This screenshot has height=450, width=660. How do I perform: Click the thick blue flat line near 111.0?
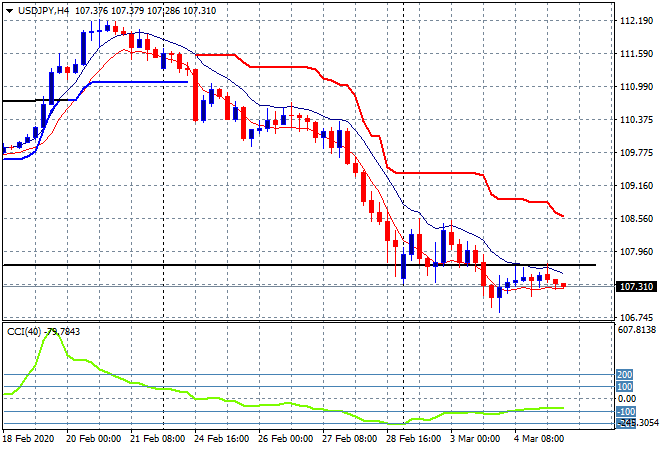click(x=139, y=82)
